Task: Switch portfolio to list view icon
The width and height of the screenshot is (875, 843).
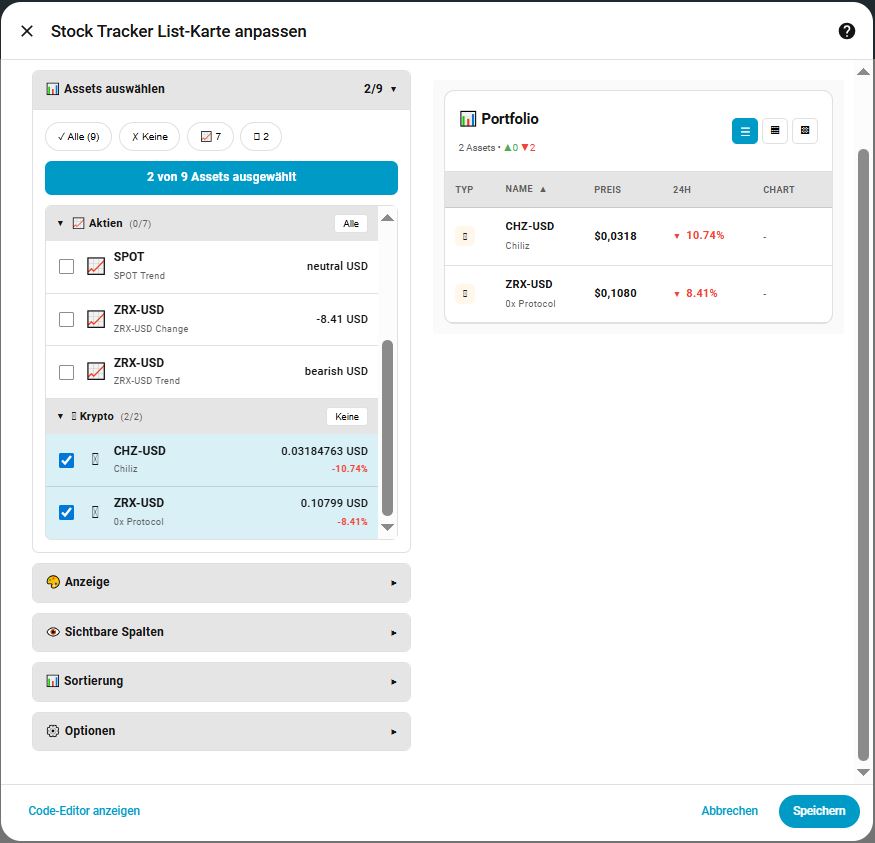Action: 744,131
